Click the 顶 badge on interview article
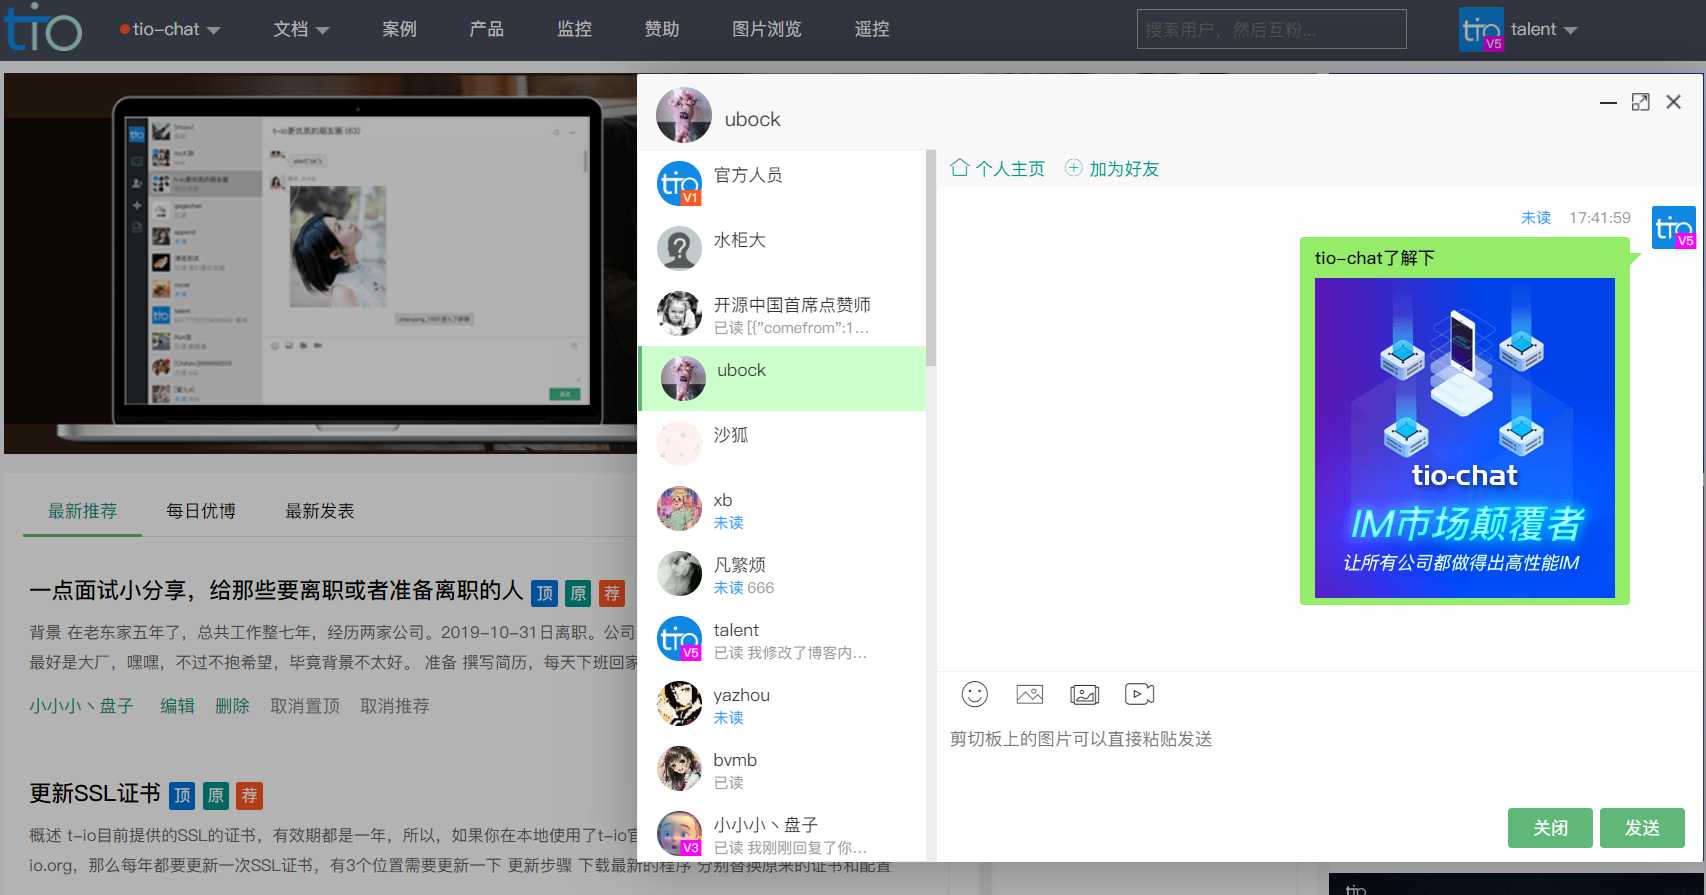1706x895 pixels. (x=544, y=593)
